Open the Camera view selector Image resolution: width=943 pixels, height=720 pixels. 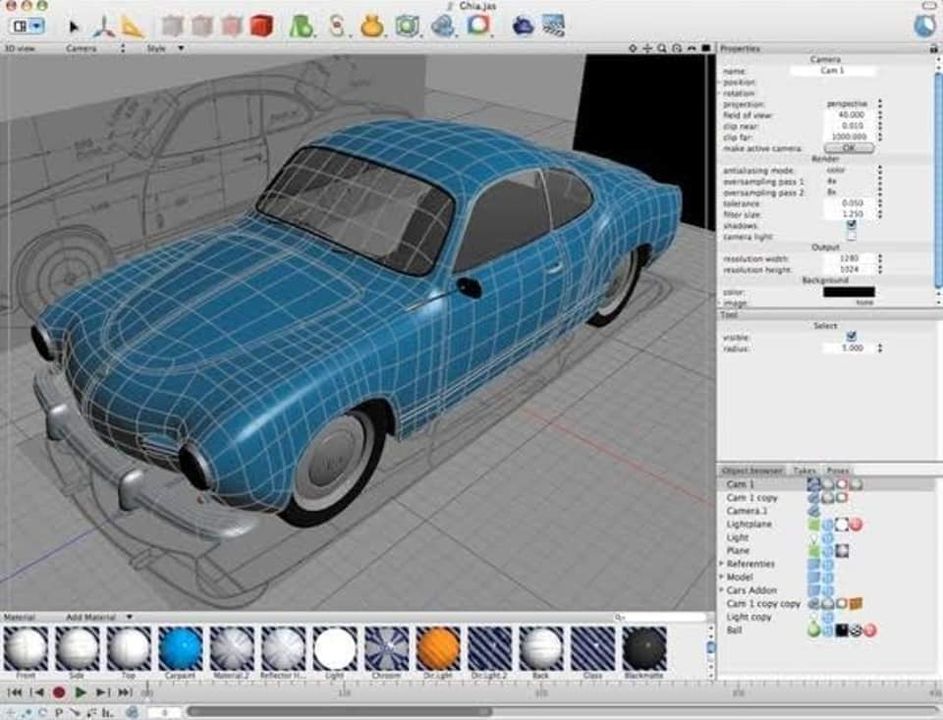click(x=96, y=48)
